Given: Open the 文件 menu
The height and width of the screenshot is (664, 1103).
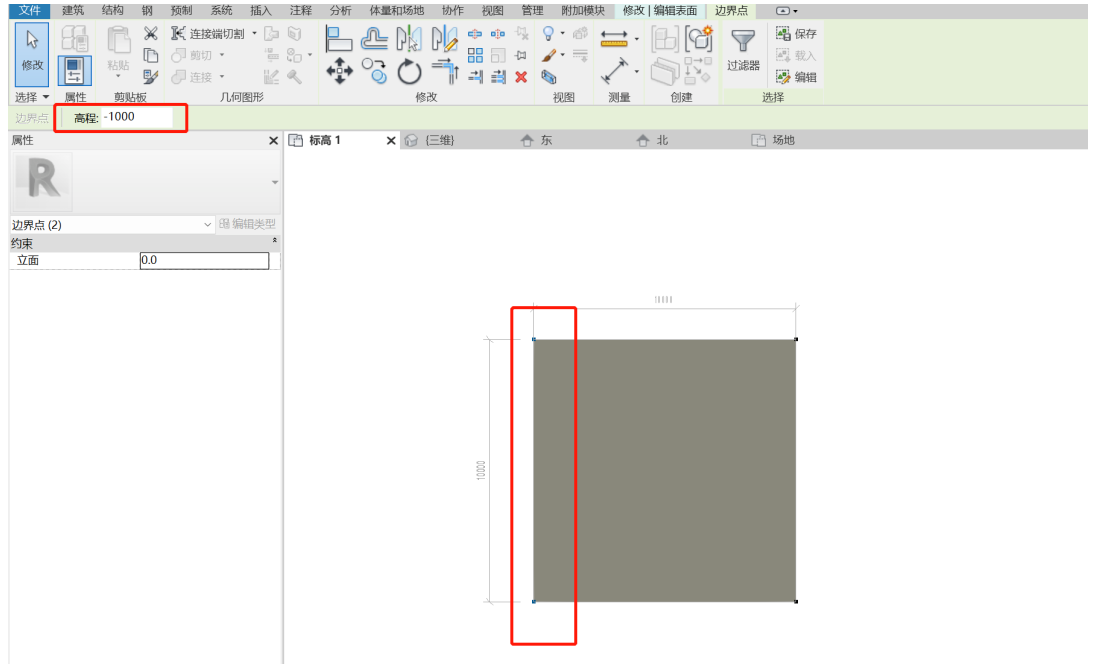Looking at the screenshot, I should 30,10.
